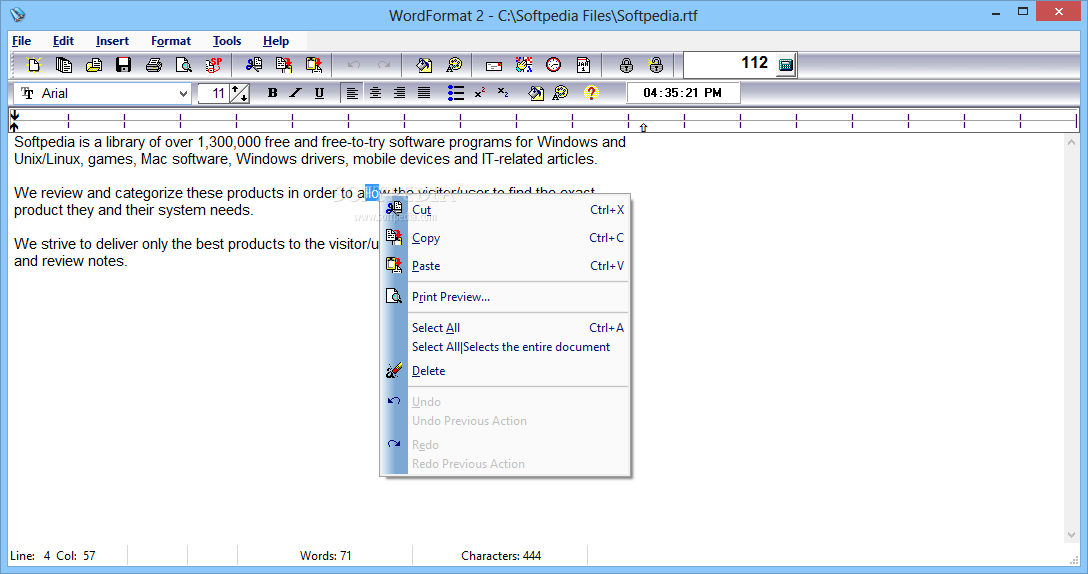Open help with yellow question mark icon
The height and width of the screenshot is (574, 1088).
pyautogui.click(x=591, y=93)
